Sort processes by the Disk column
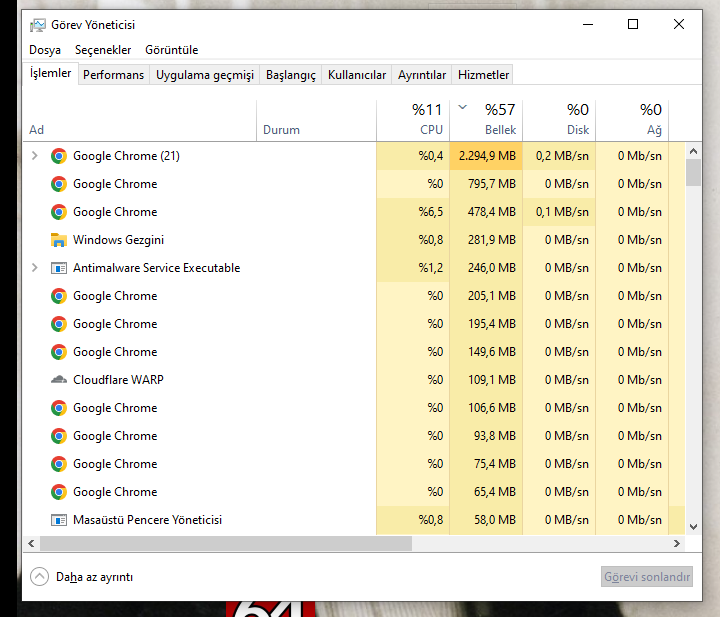 (x=559, y=120)
